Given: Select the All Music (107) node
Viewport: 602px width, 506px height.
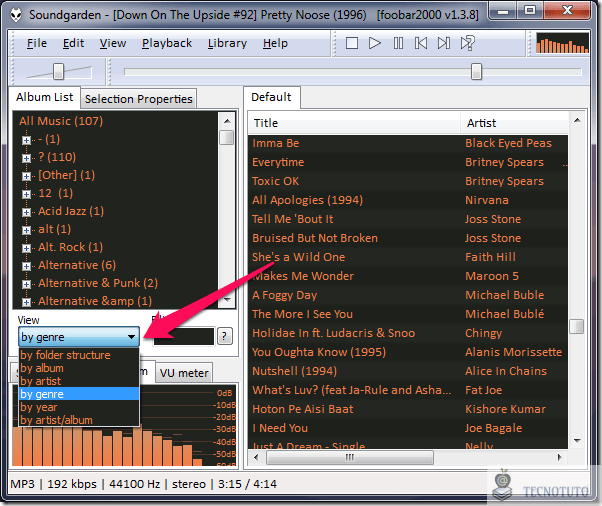Looking at the screenshot, I should pyautogui.click(x=61, y=121).
